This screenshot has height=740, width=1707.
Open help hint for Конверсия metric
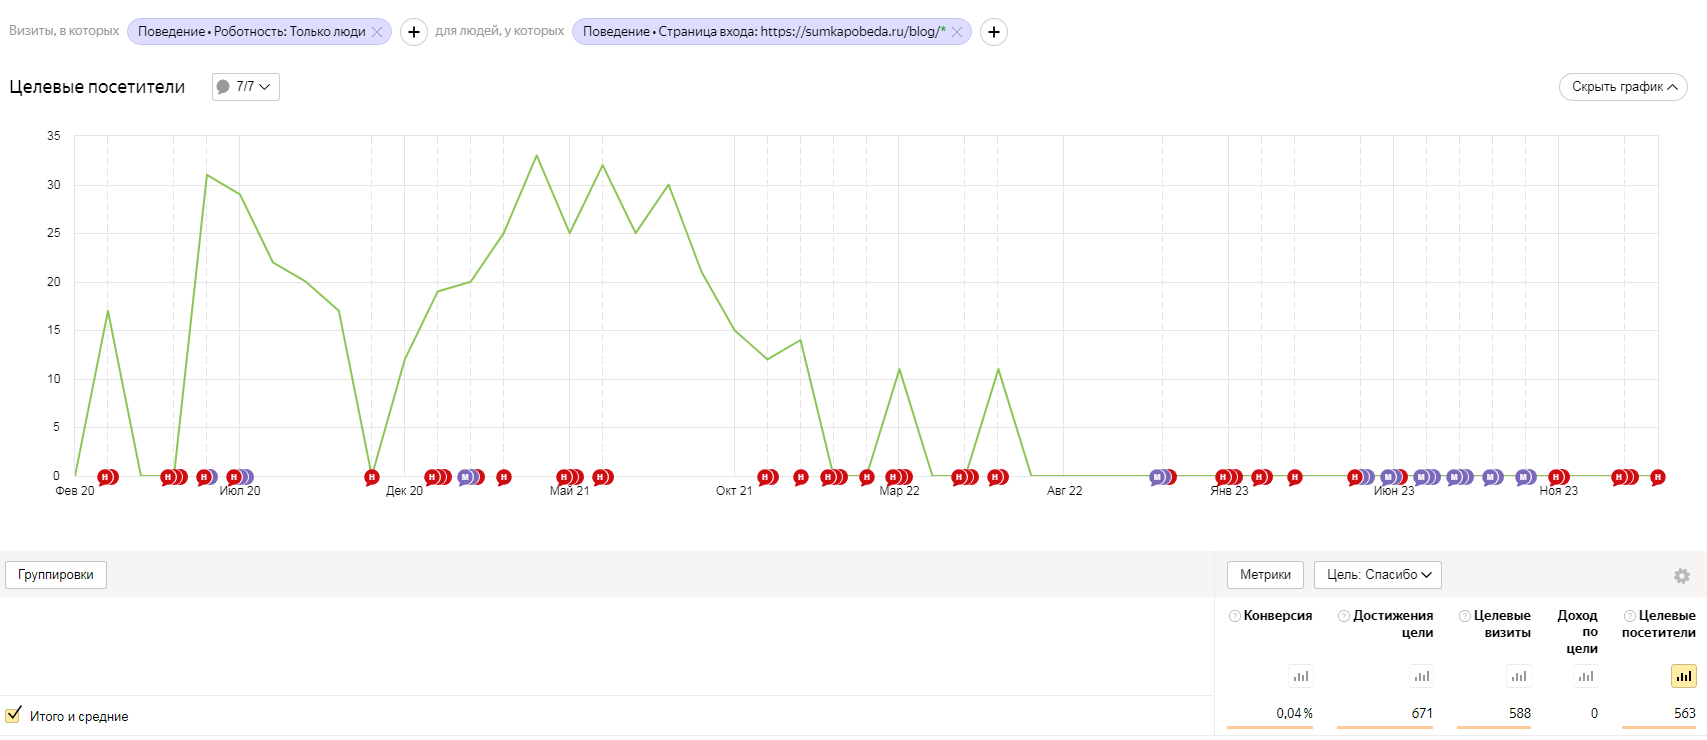pyautogui.click(x=1235, y=616)
